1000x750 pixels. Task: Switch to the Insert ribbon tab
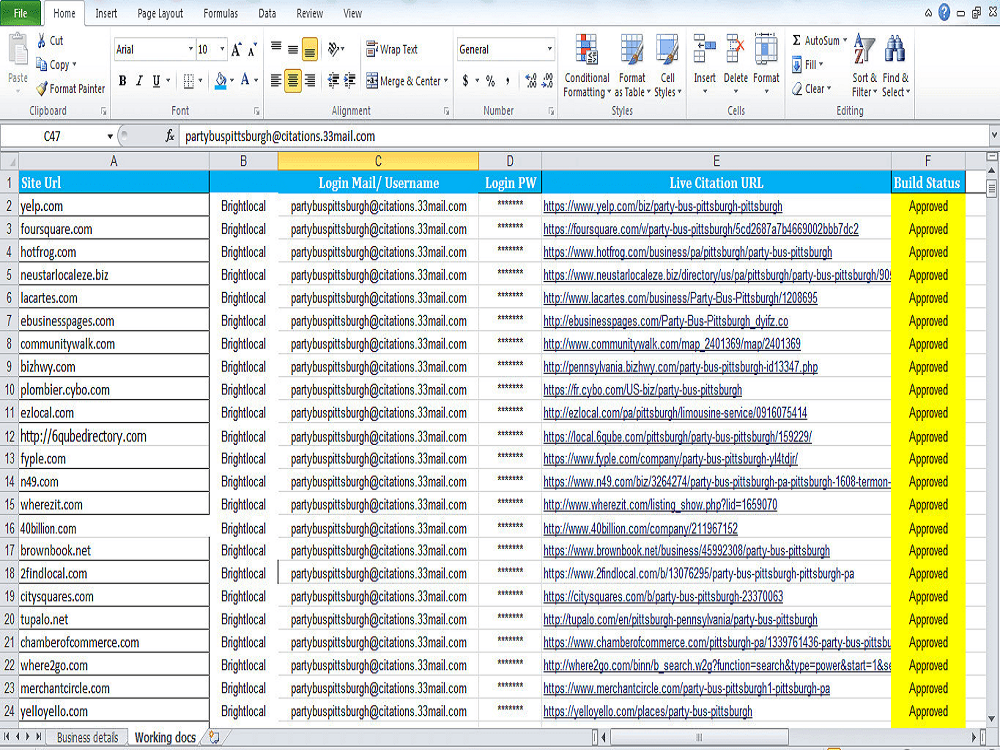click(x=106, y=13)
